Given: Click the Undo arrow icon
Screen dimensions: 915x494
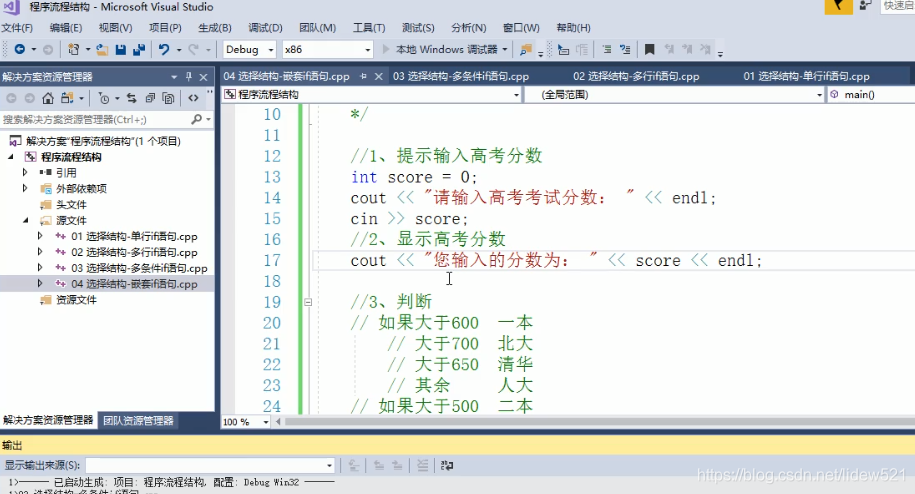Looking at the screenshot, I should [164, 50].
